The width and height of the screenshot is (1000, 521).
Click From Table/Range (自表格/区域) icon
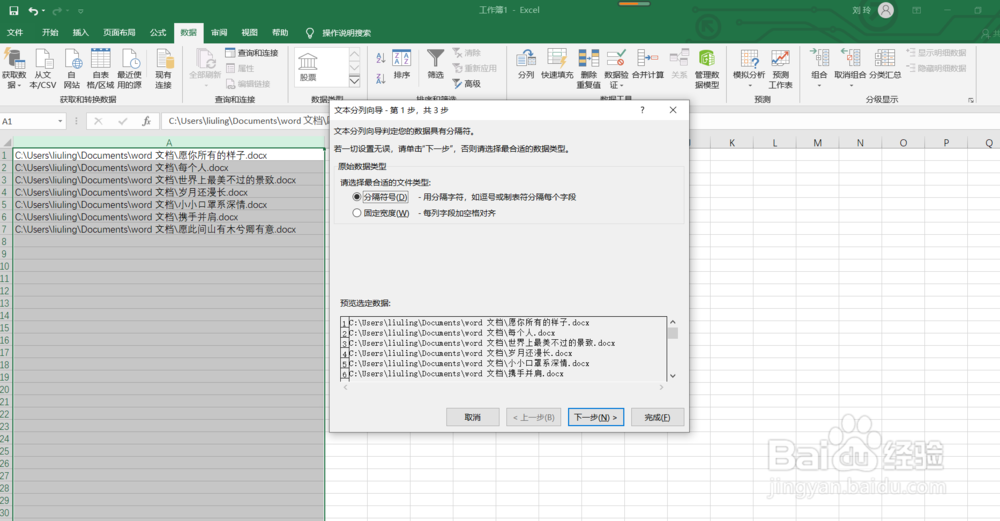101,69
